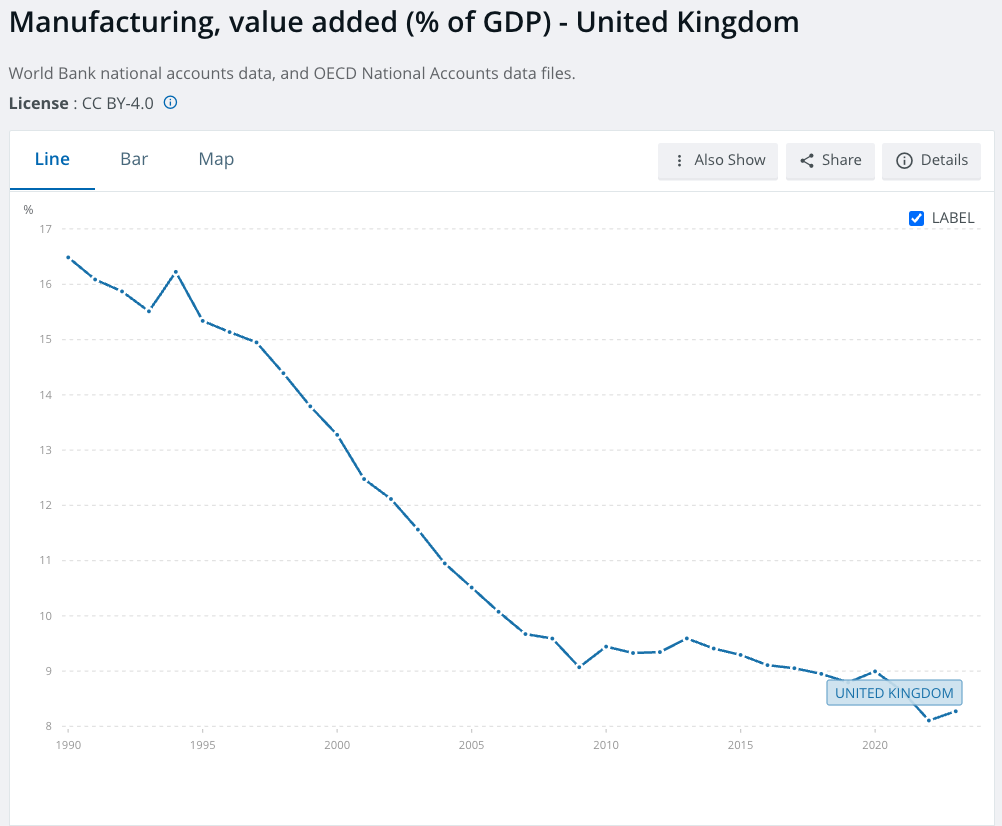Click the checkmark icon inside the LABEL checkbox

pos(916,218)
